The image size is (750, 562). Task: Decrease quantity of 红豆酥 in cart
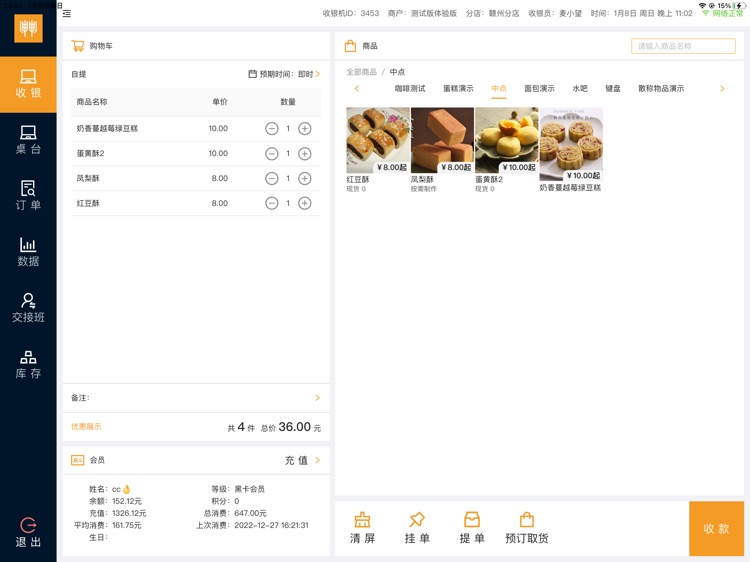tap(272, 203)
